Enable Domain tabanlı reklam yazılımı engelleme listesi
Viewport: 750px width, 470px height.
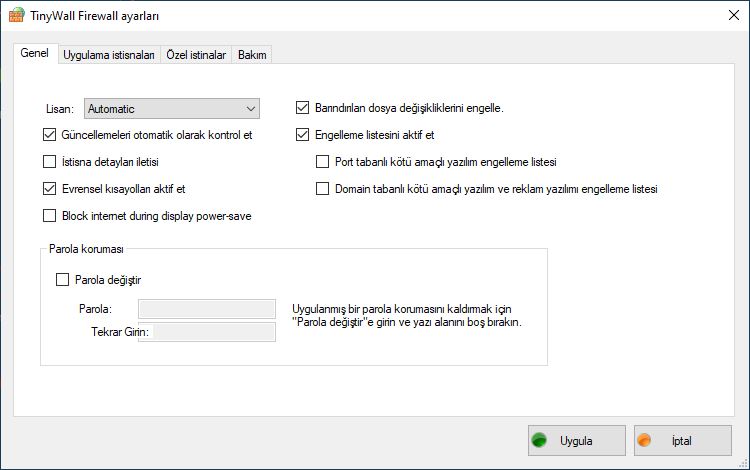pos(322,189)
